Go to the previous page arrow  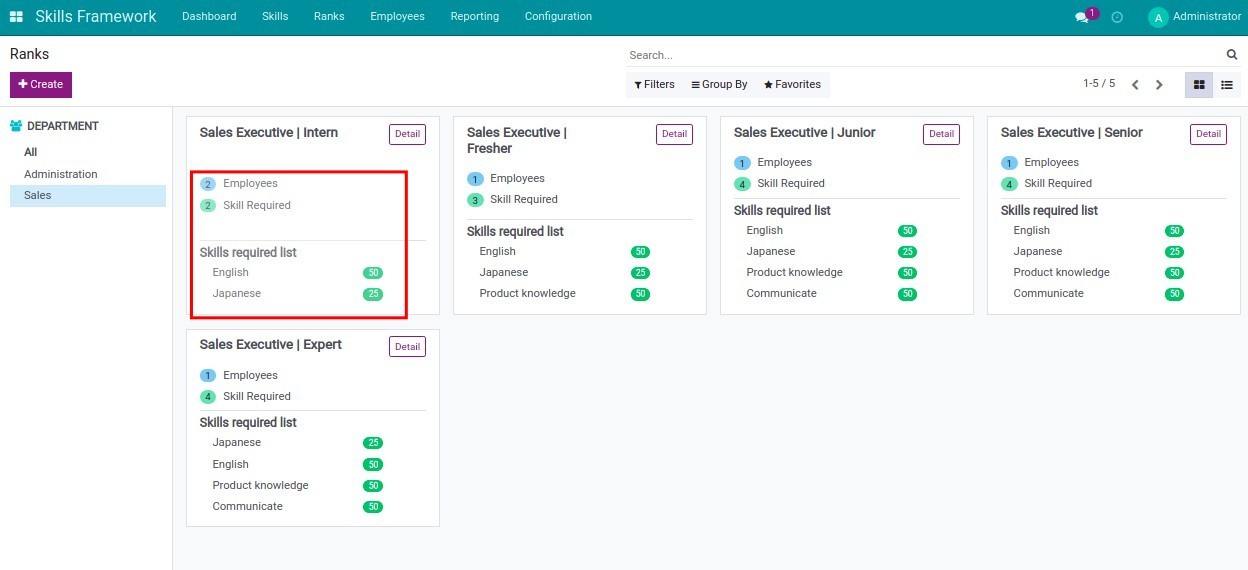click(x=1135, y=85)
